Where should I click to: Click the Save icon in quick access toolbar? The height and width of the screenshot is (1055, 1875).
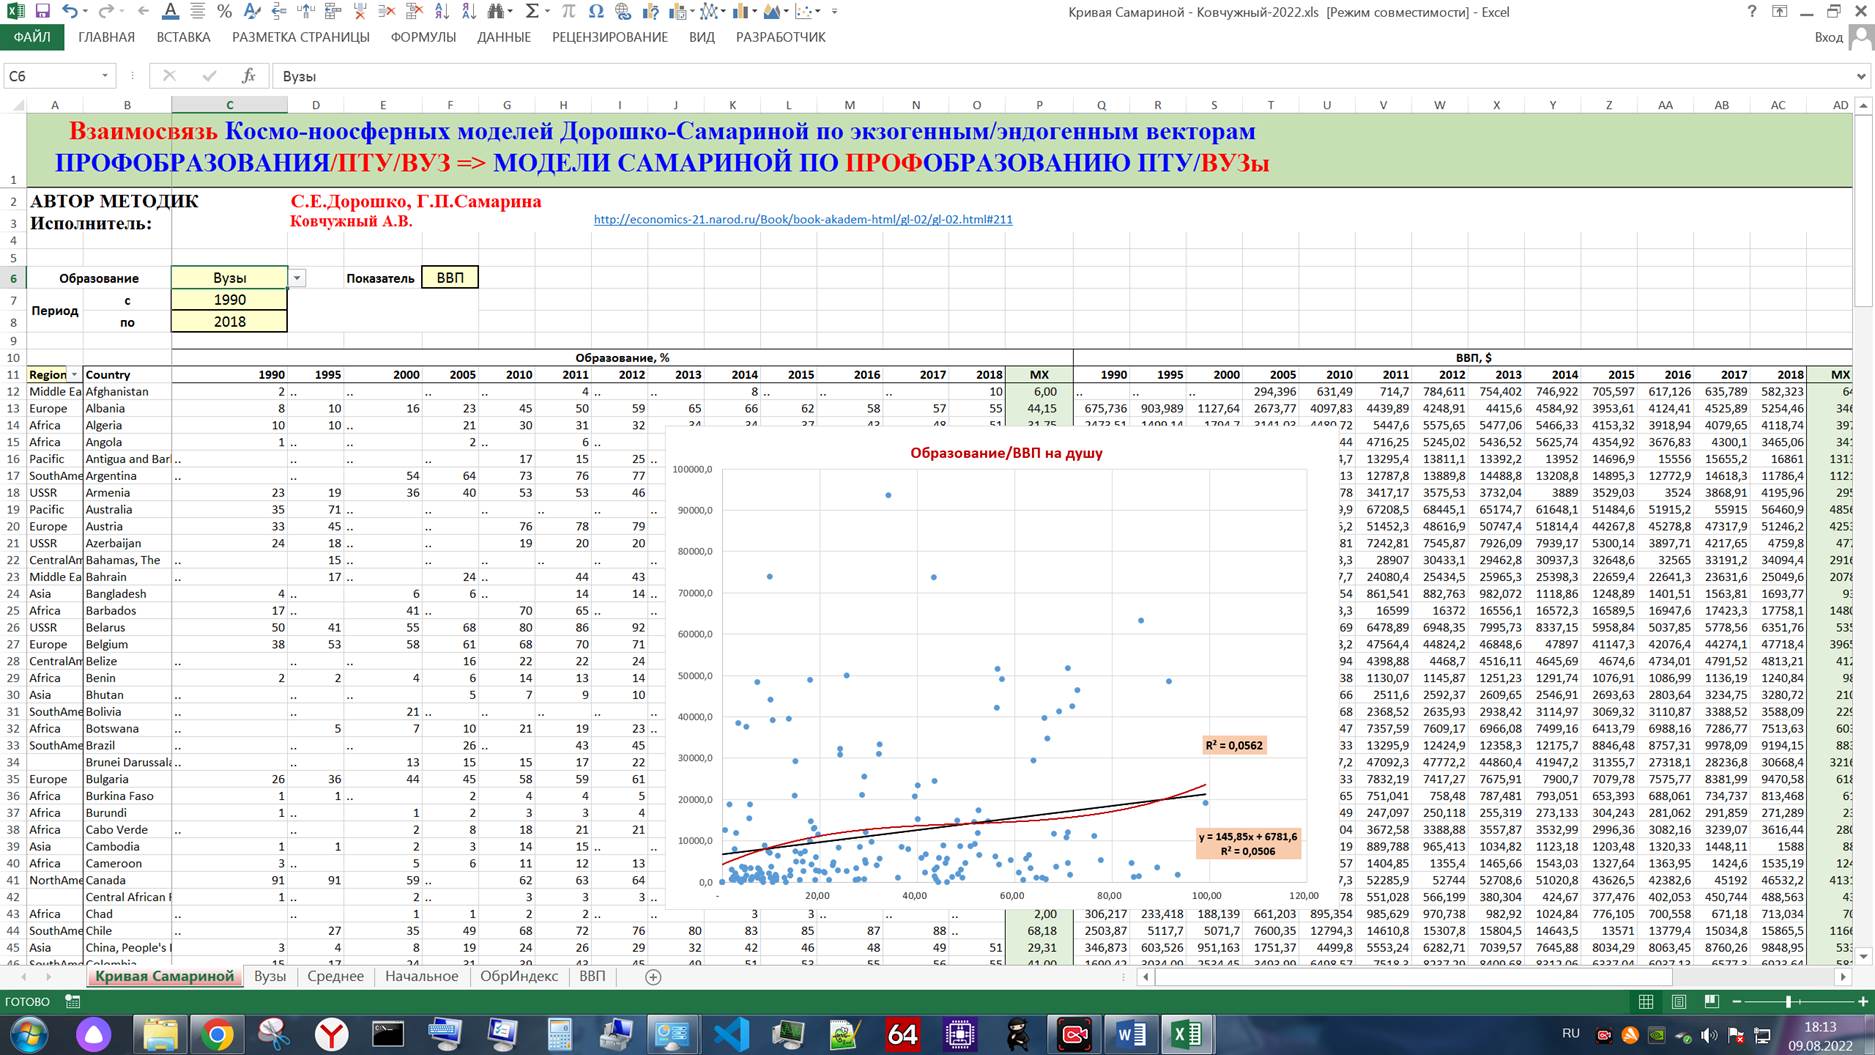coord(42,12)
